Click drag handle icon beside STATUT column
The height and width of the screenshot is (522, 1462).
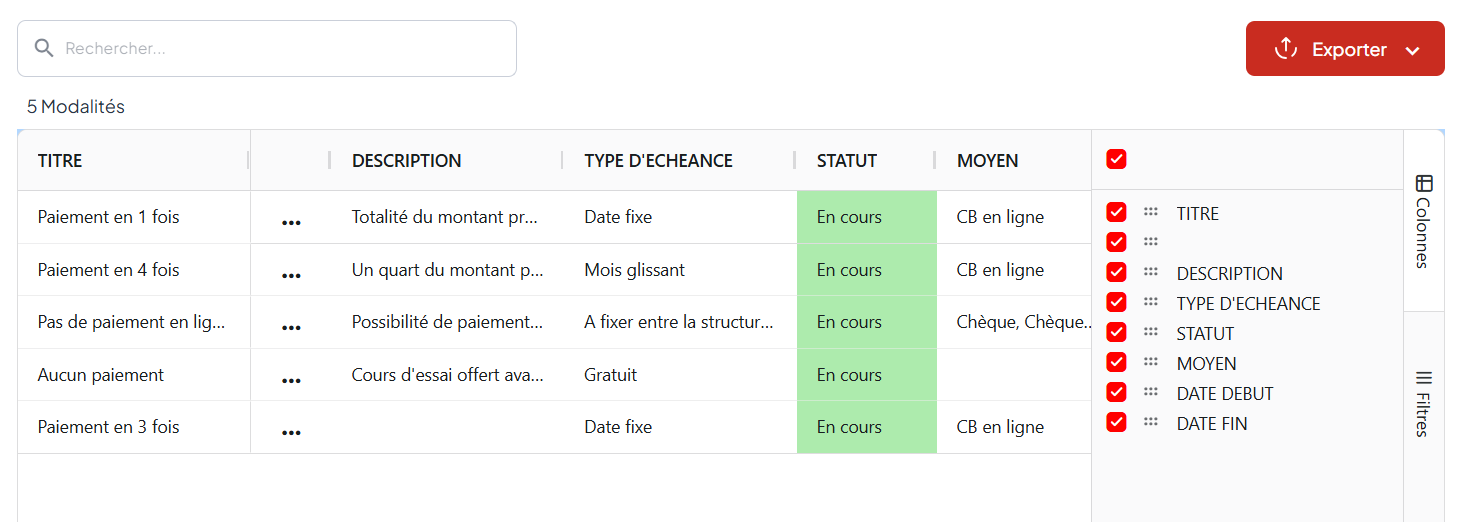tap(1151, 332)
